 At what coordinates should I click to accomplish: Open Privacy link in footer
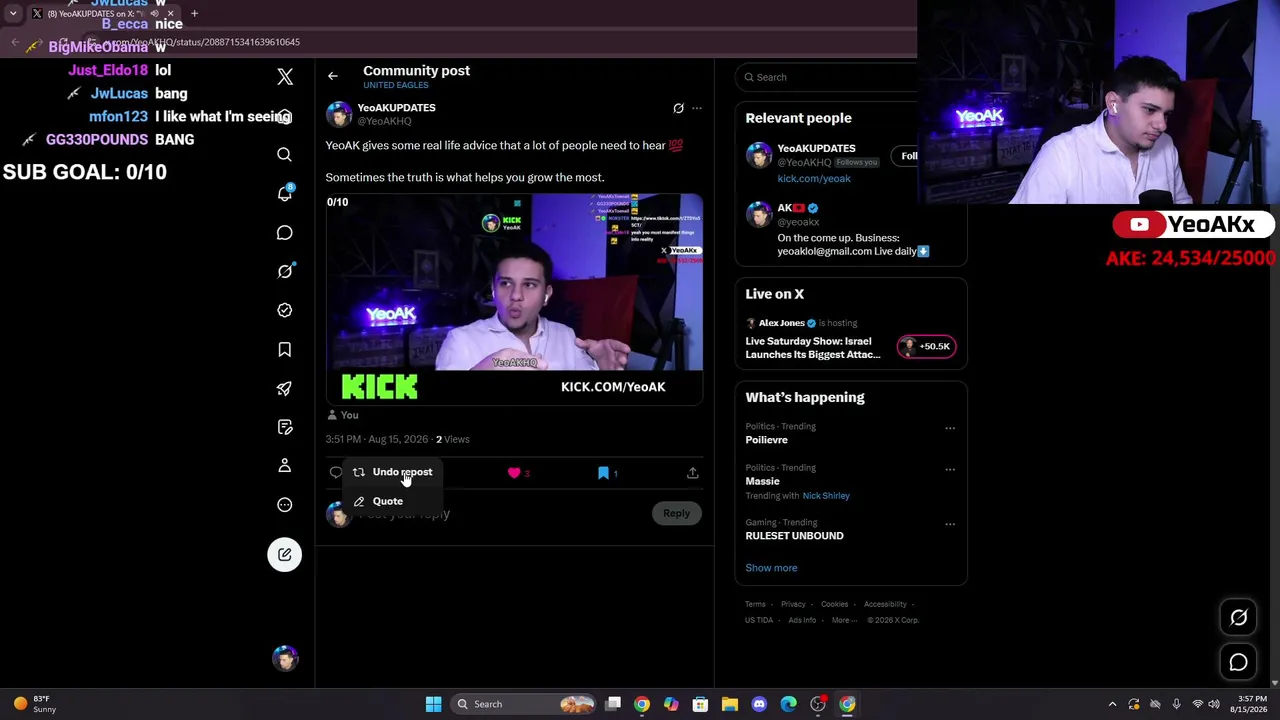tap(793, 604)
